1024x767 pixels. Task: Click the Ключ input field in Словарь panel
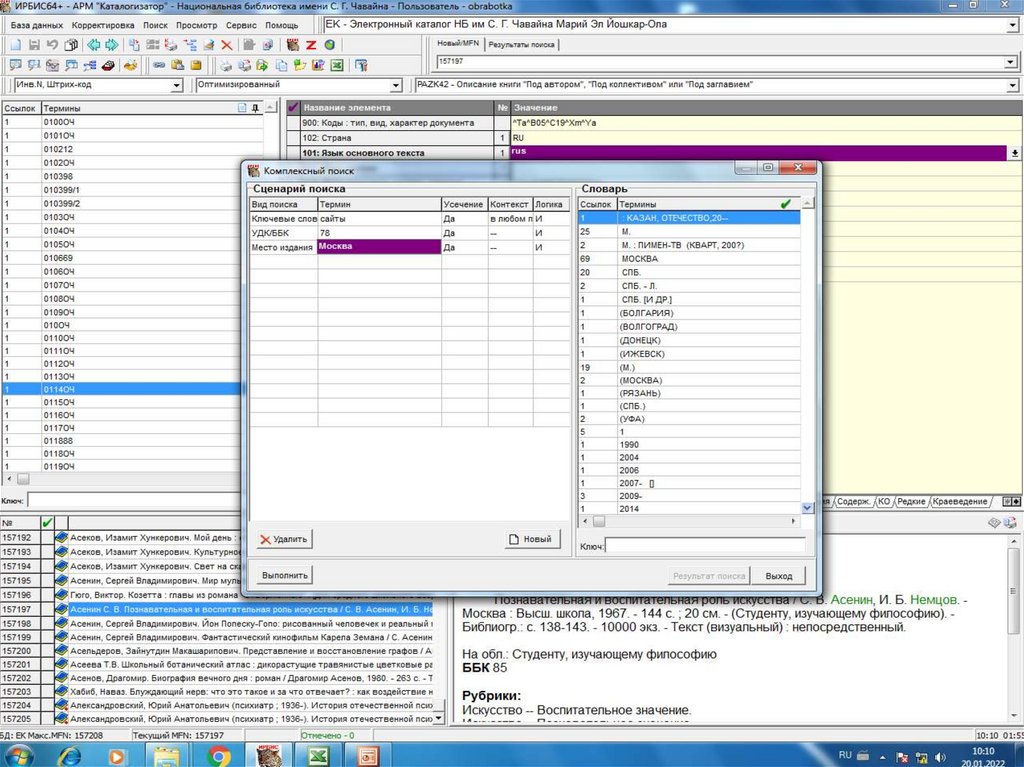tap(705, 546)
